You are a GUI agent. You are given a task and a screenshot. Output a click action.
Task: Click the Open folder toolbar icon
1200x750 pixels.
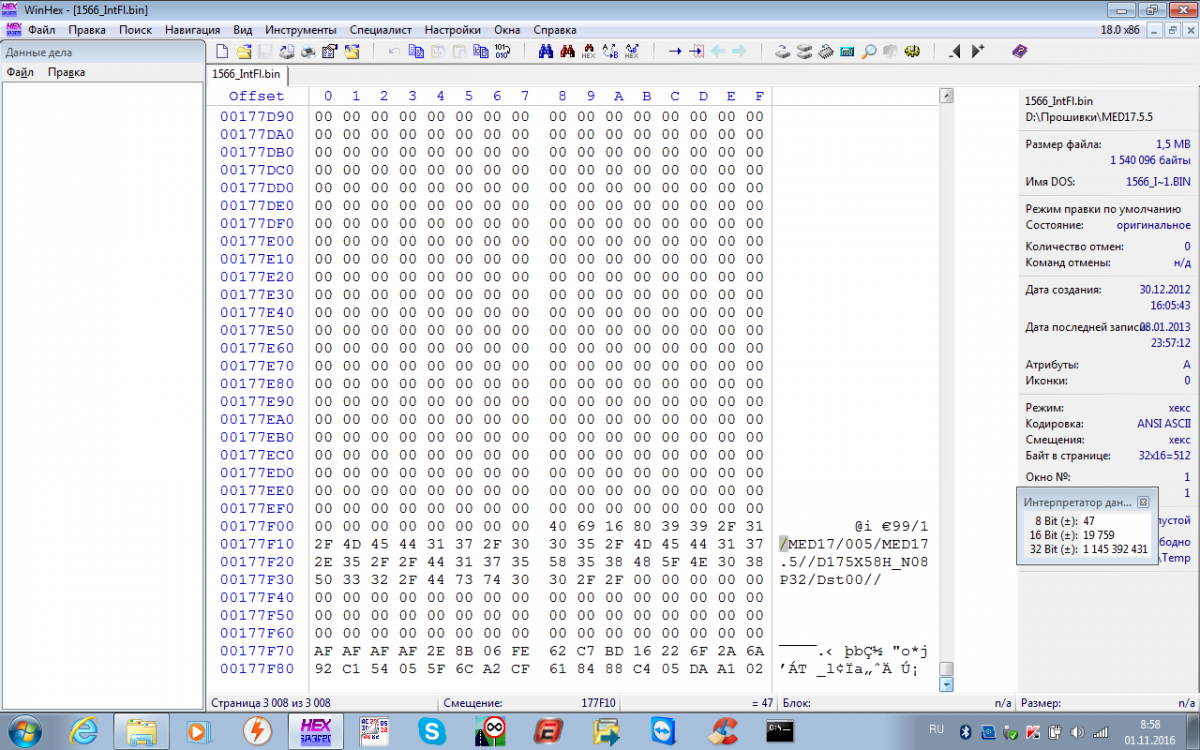(x=351, y=51)
